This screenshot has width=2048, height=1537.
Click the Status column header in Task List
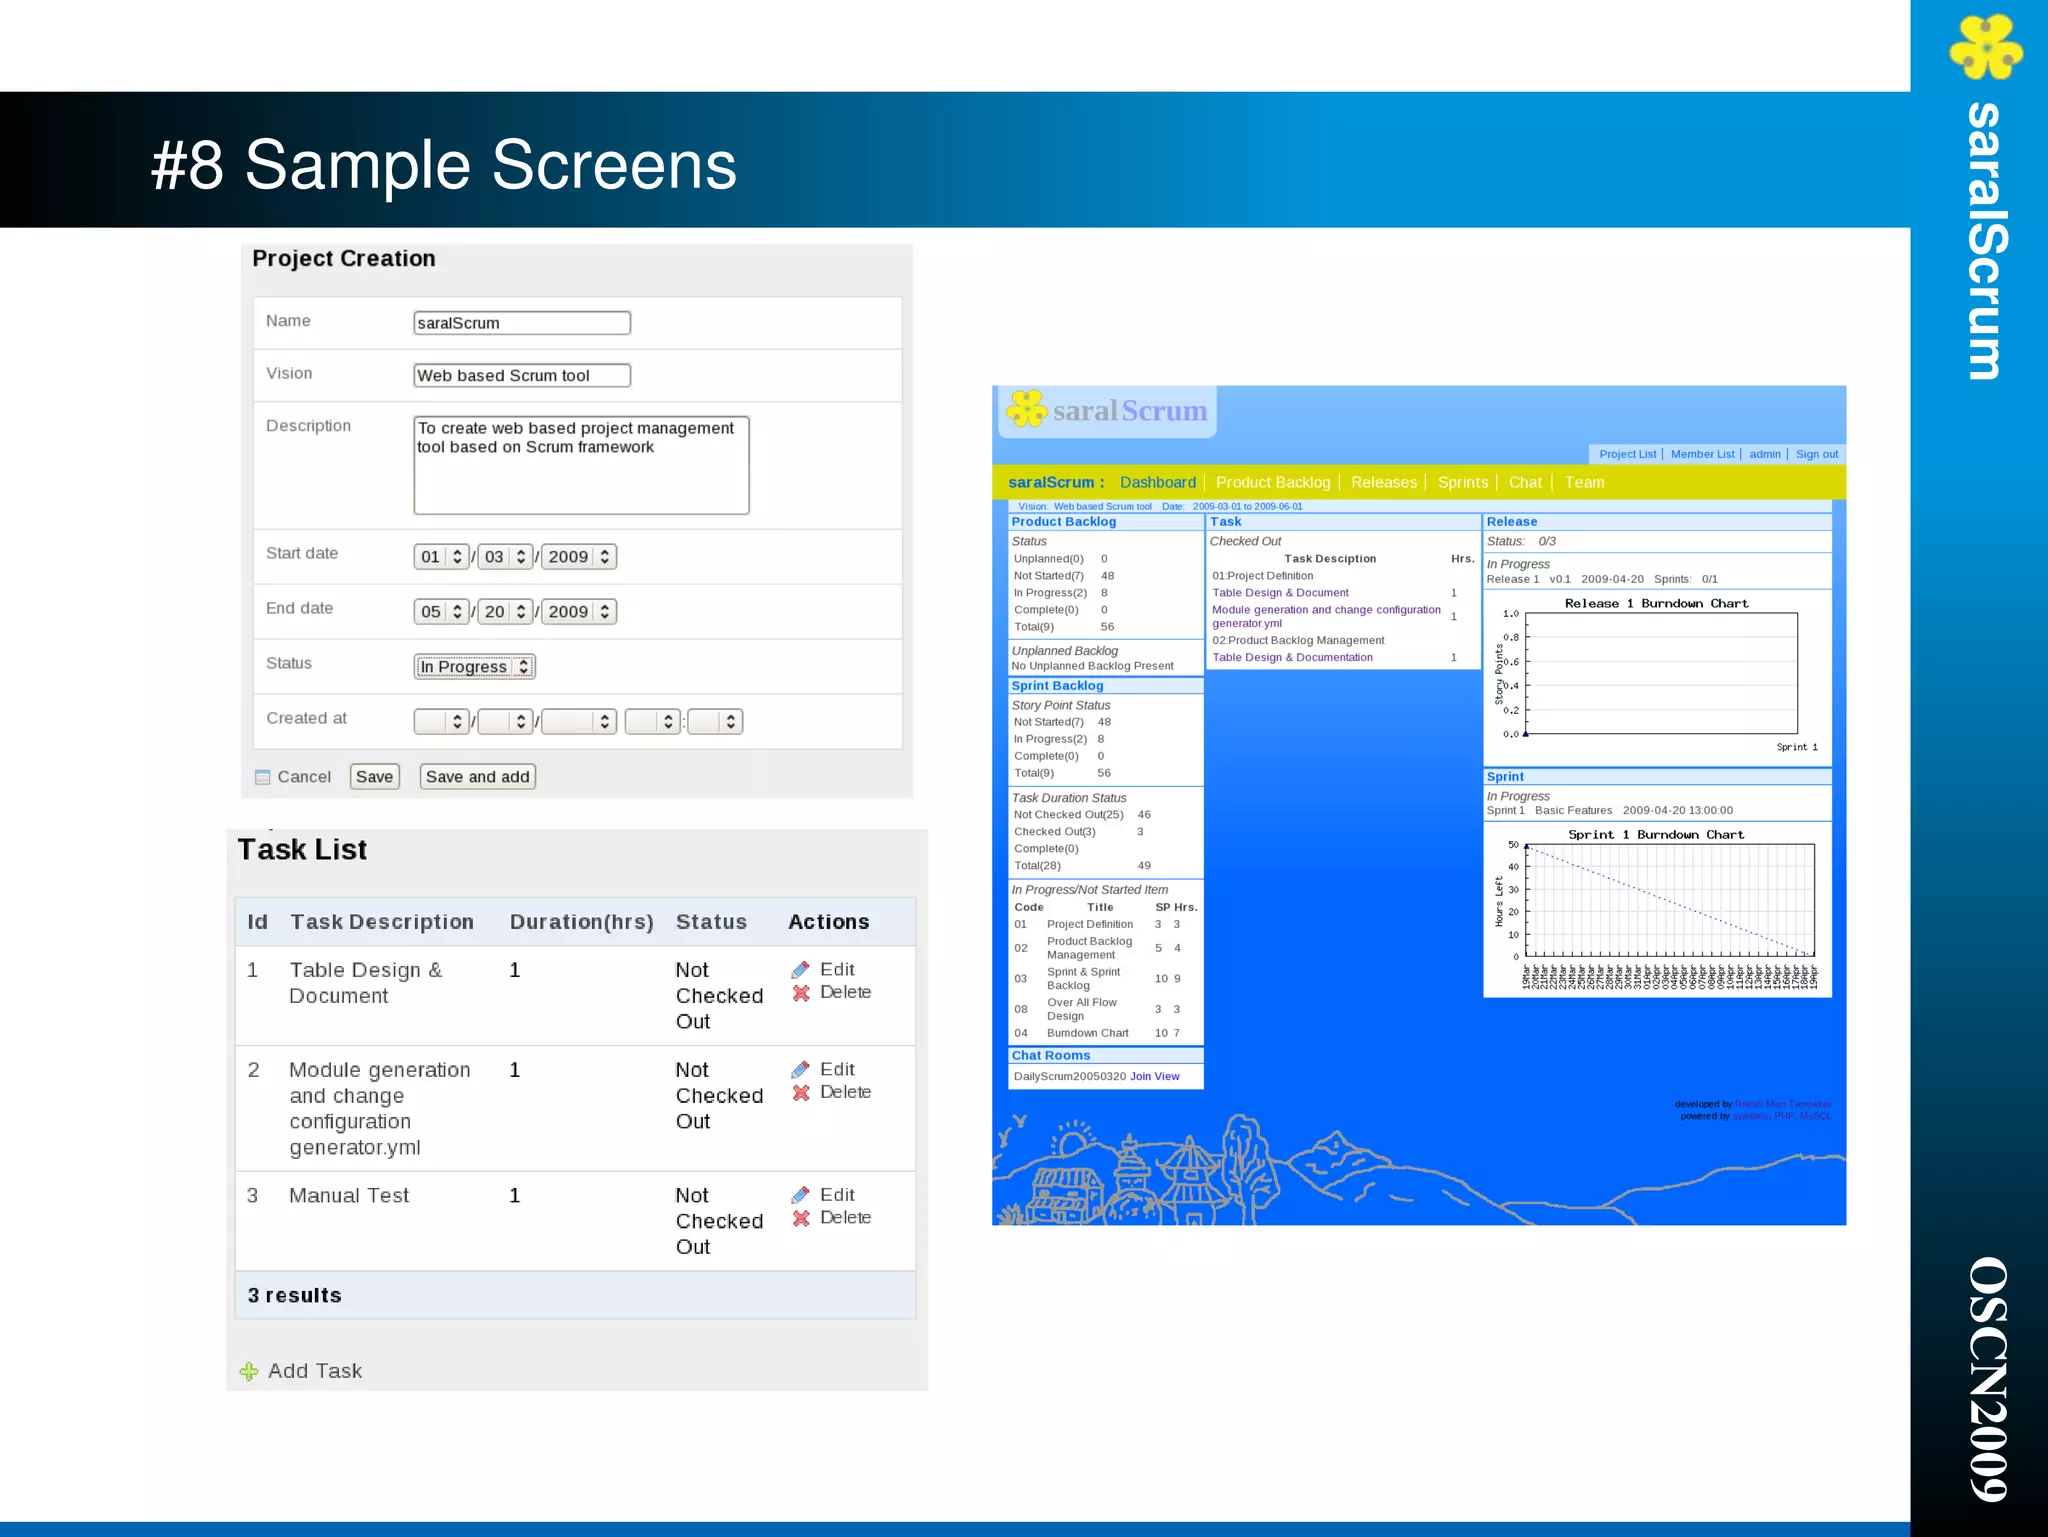(x=711, y=922)
